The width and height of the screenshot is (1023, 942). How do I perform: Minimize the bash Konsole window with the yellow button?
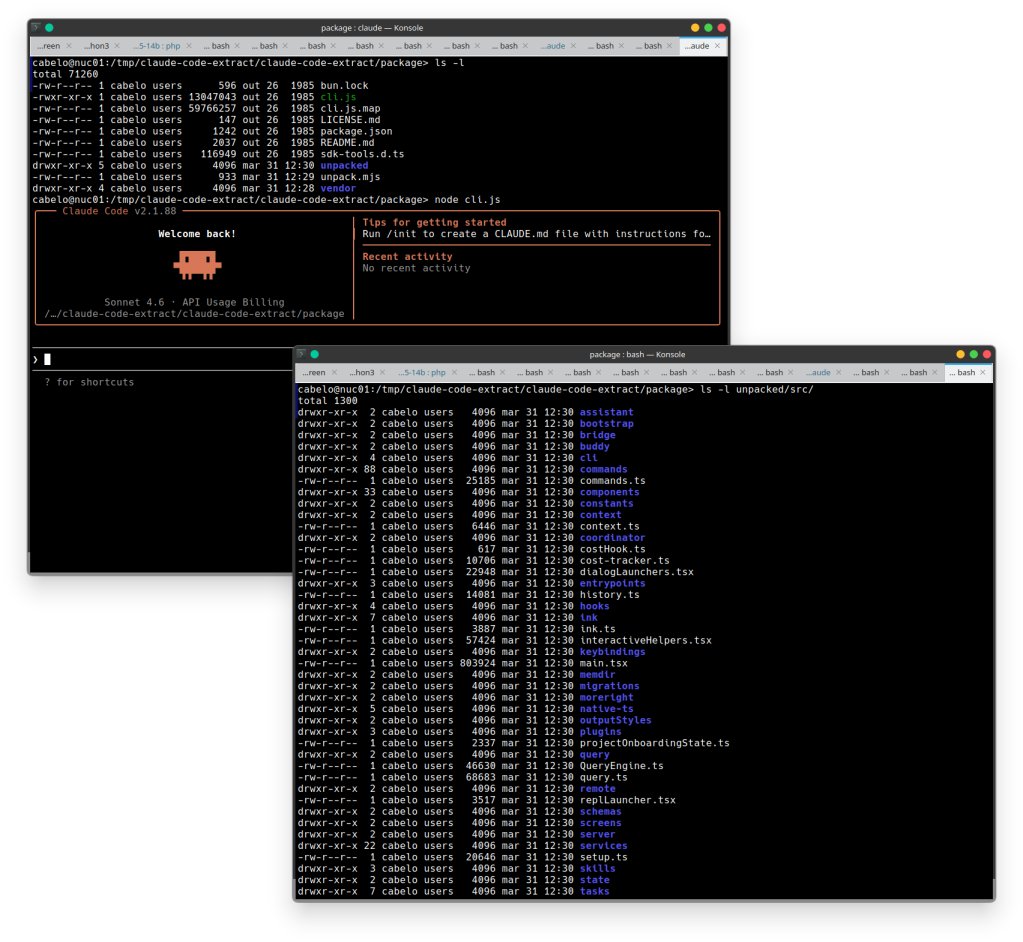click(960, 354)
